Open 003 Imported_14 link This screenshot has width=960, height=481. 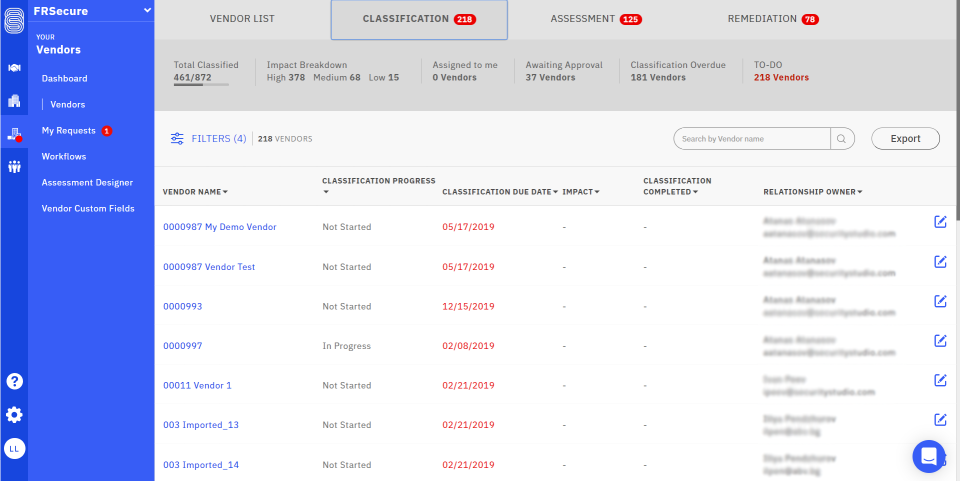click(201, 465)
